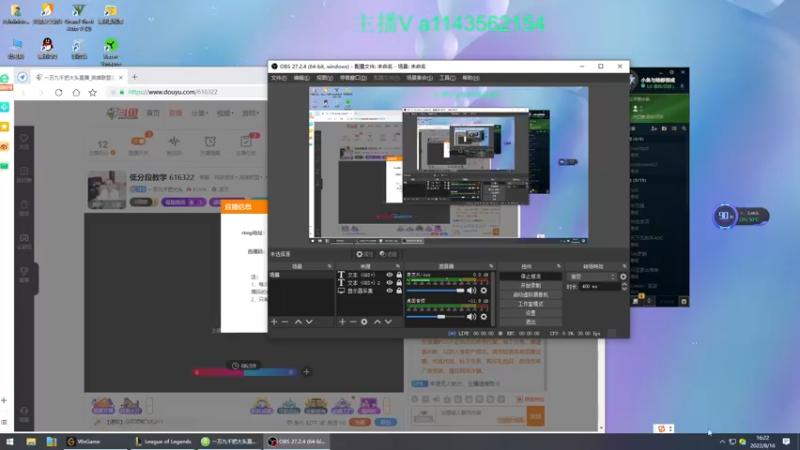The width and height of the screenshot is (800, 450).
Task: Unlock the text (GDI+) 2 source
Action: pyautogui.click(x=399, y=283)
